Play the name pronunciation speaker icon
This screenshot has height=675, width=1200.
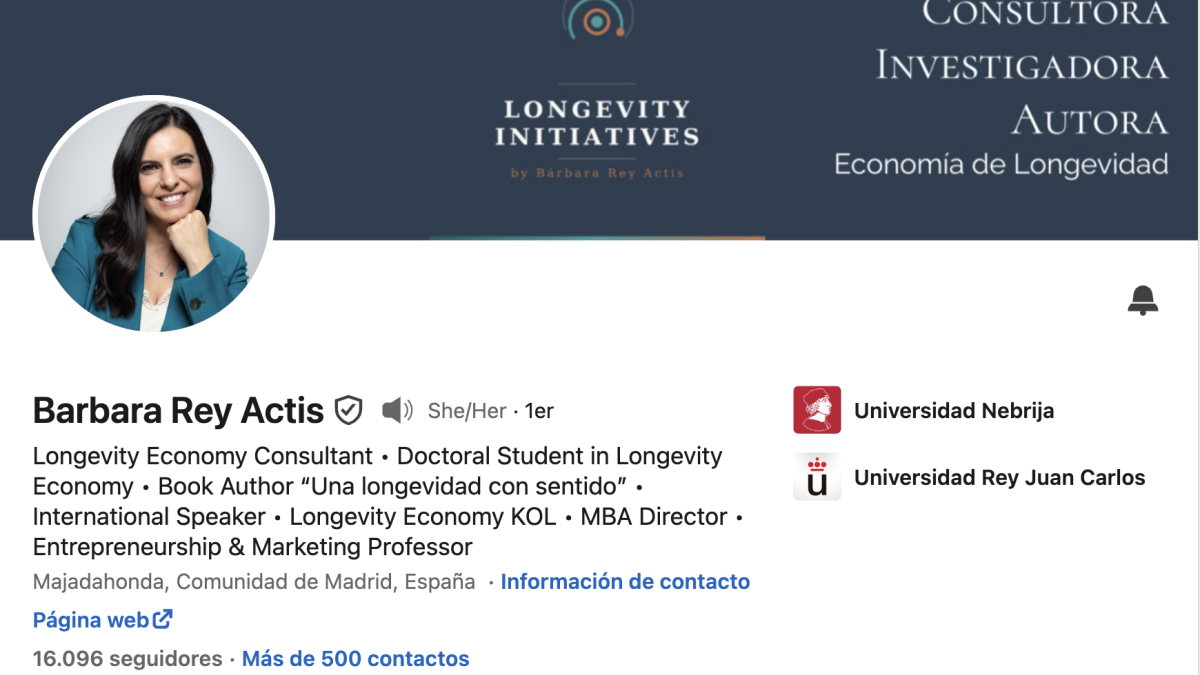click(x=397, y=410)
